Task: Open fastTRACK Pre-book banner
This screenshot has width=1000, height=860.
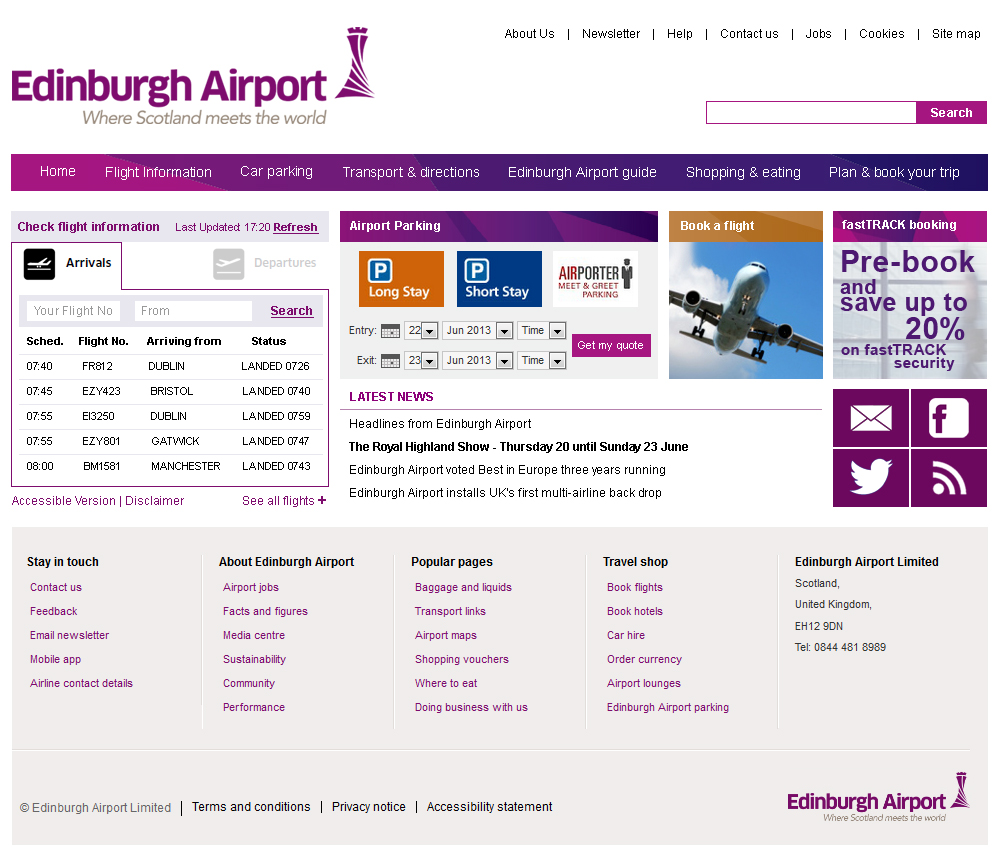Action: tap(909, 311)
